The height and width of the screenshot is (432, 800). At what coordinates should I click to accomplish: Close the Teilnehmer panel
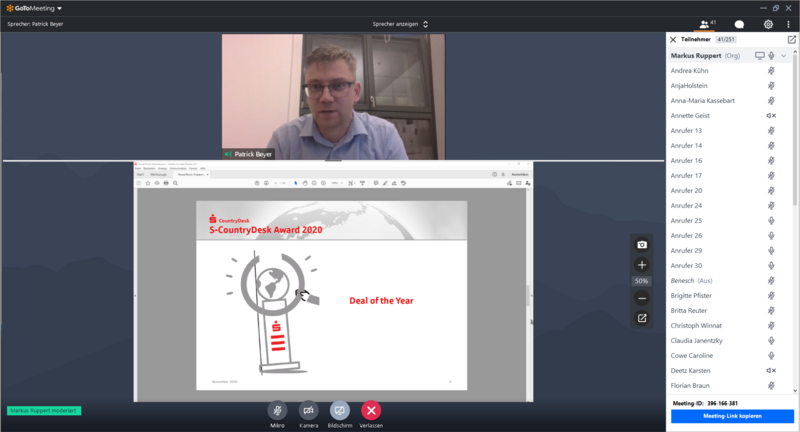(673, 39)
